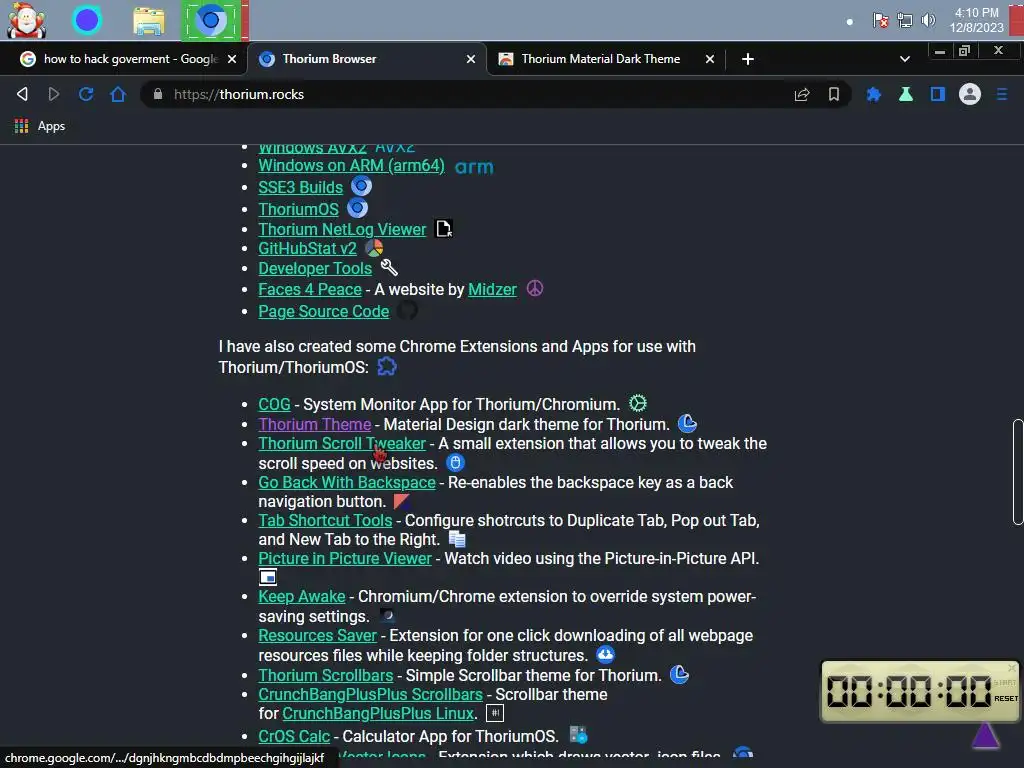Open the Thorium Scroll Tweaker link
Screen dimensions: 1024x768
point(342,443)
